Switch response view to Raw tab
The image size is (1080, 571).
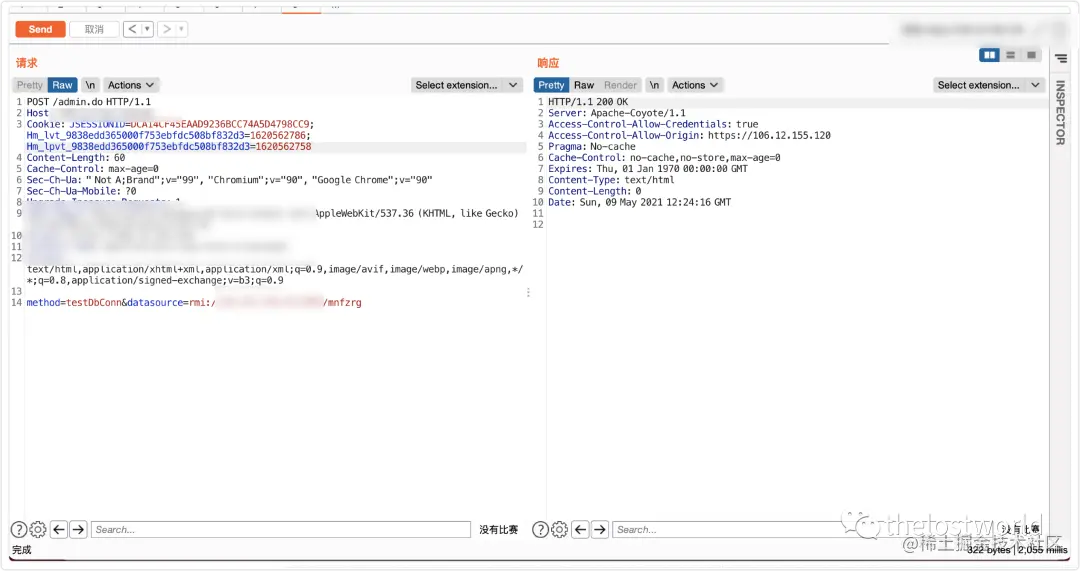584,85
